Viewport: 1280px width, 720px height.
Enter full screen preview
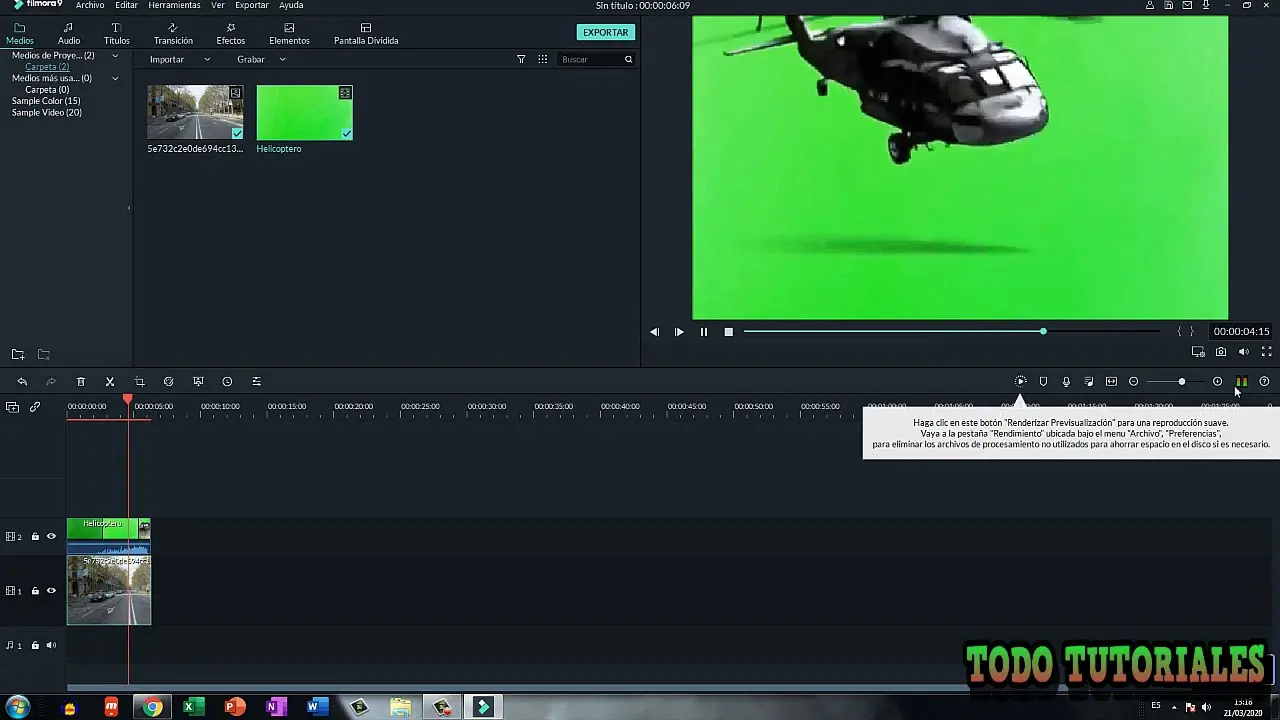click(x=1266, y=352)
